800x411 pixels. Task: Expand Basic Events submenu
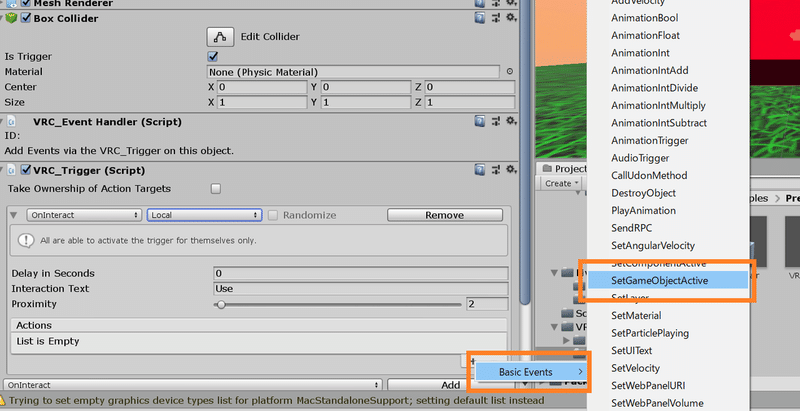pos(531,372)
